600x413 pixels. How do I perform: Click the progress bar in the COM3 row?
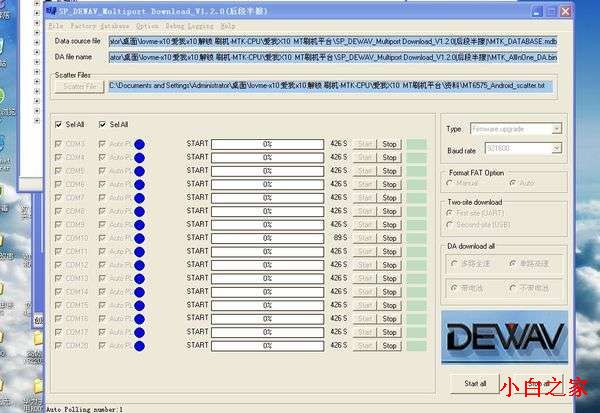pos(267,144)
